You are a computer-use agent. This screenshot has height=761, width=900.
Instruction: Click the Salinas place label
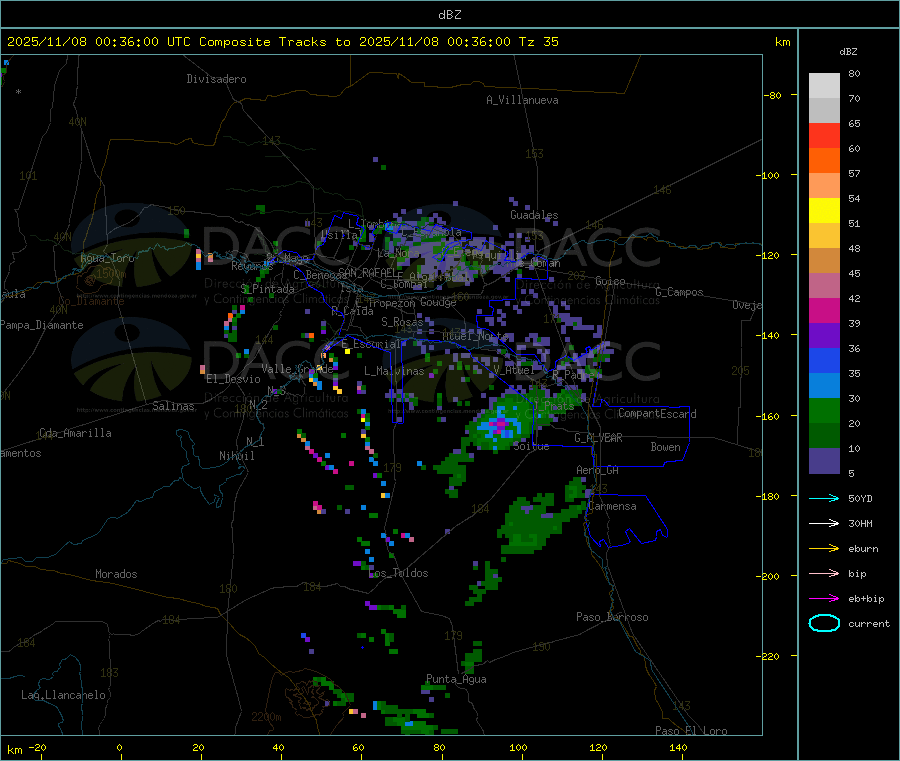pos(173,406)
